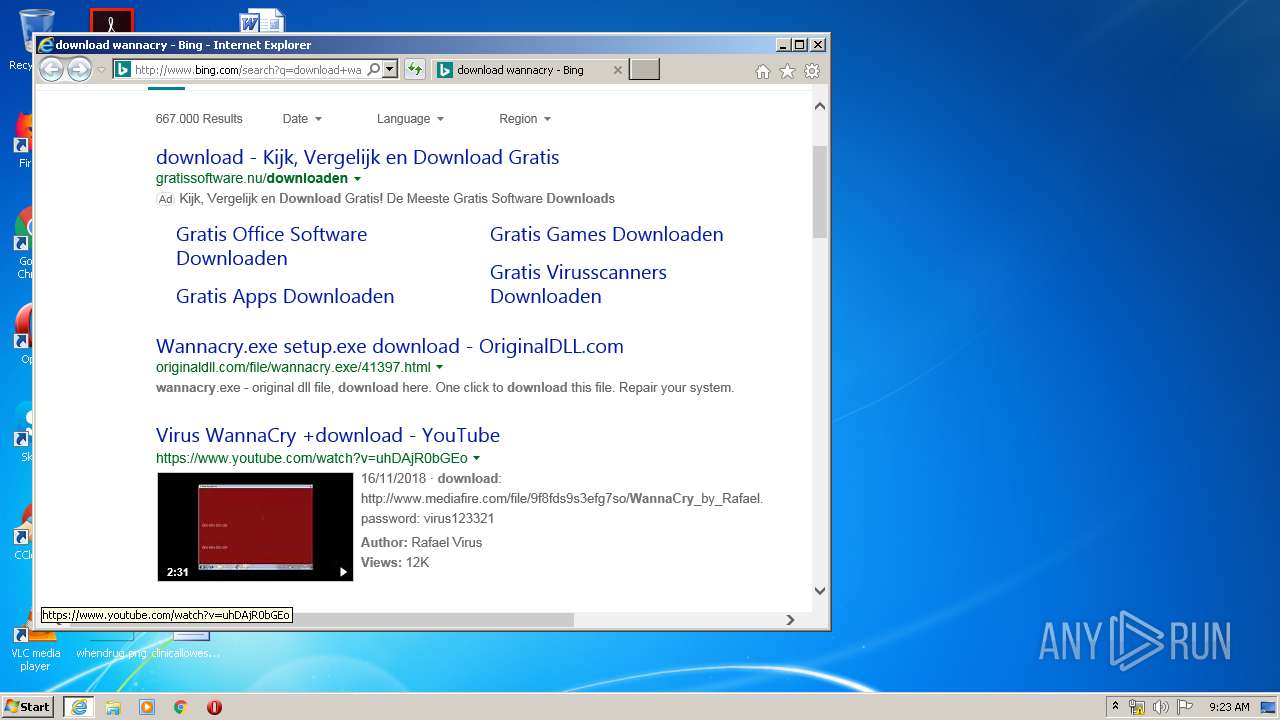
Task: Expand originaldll.com URL options arrow
Action: tap(439, 368)
